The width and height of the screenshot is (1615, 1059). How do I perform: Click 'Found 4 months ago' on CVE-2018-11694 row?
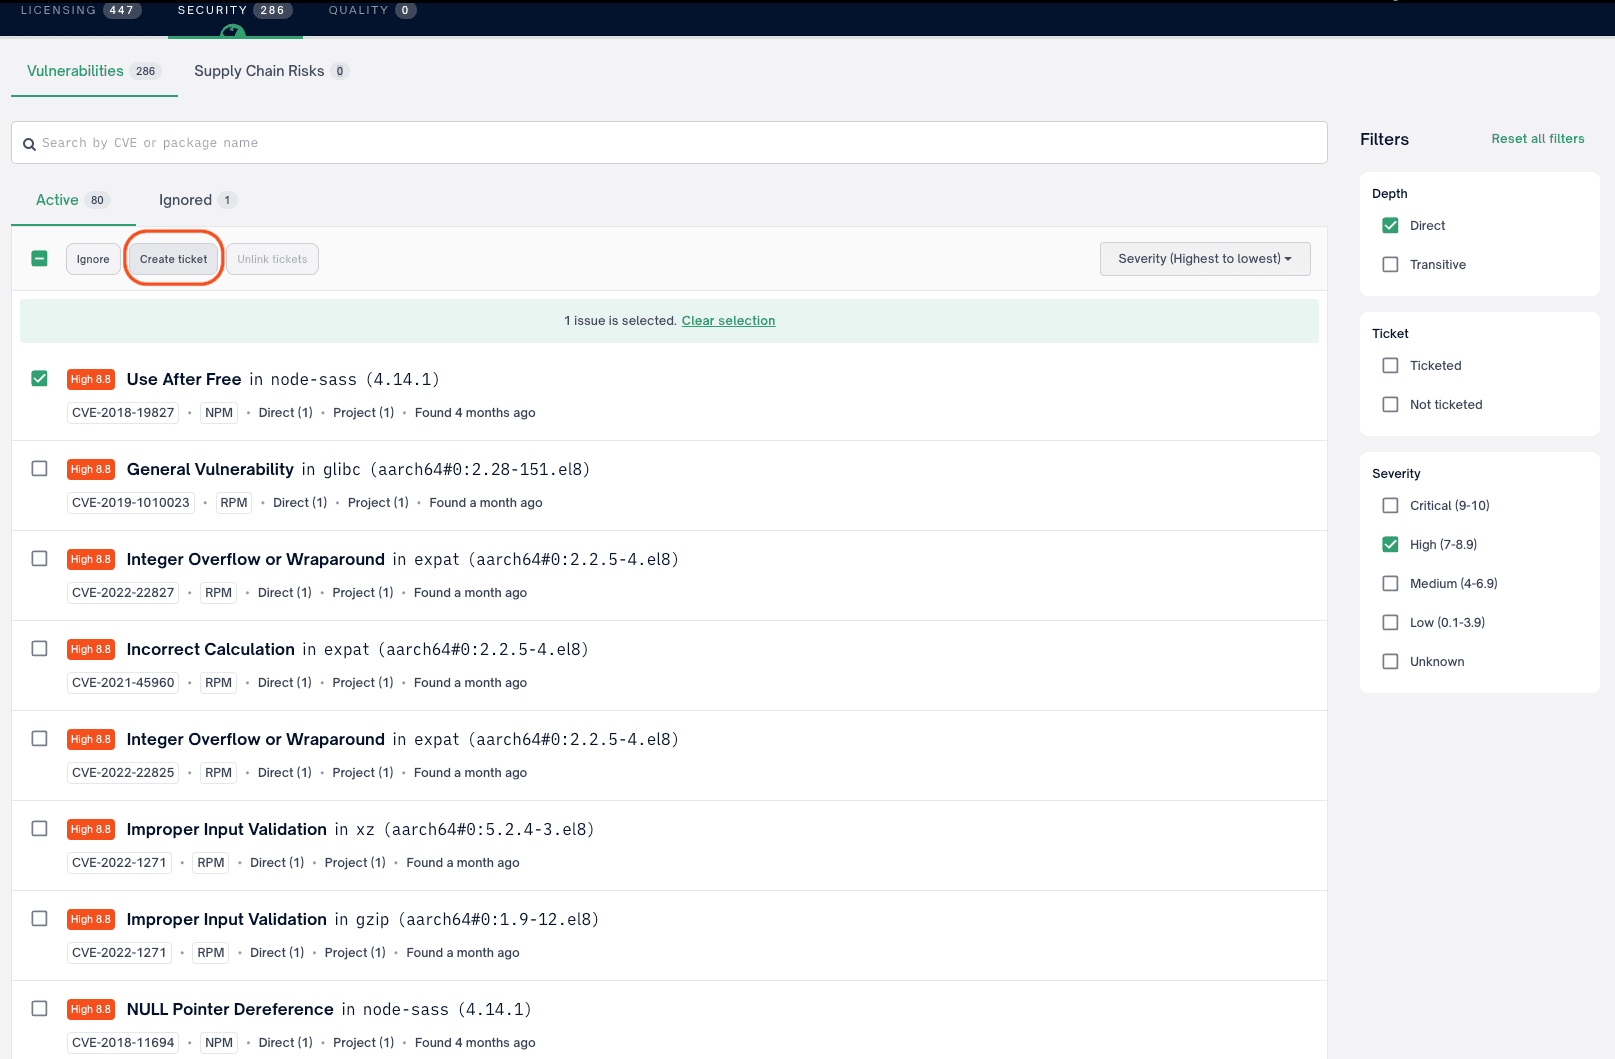(x=475, y=1043)
